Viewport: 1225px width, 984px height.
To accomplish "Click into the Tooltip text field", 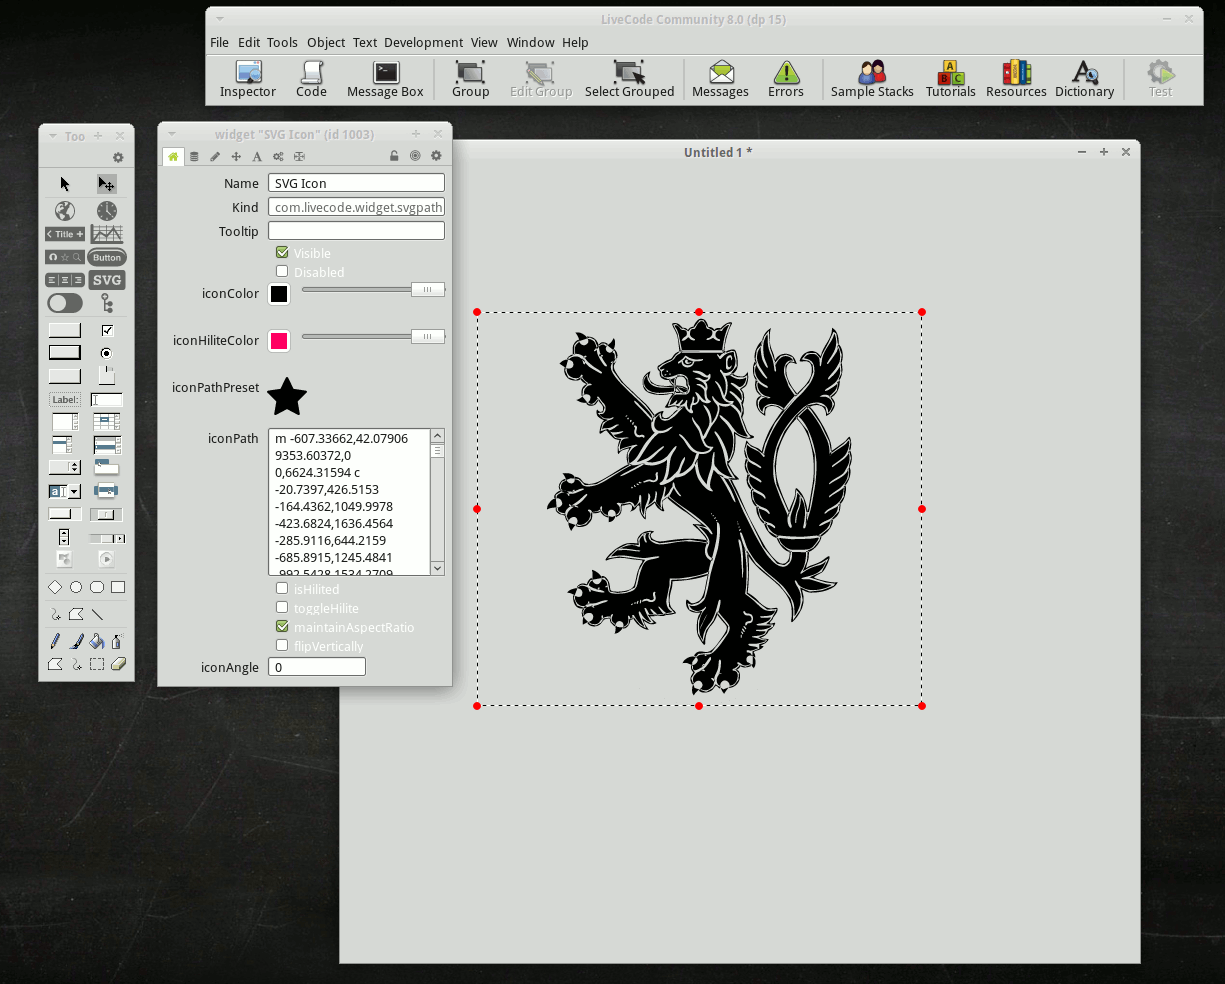I will tap(356, 231).
